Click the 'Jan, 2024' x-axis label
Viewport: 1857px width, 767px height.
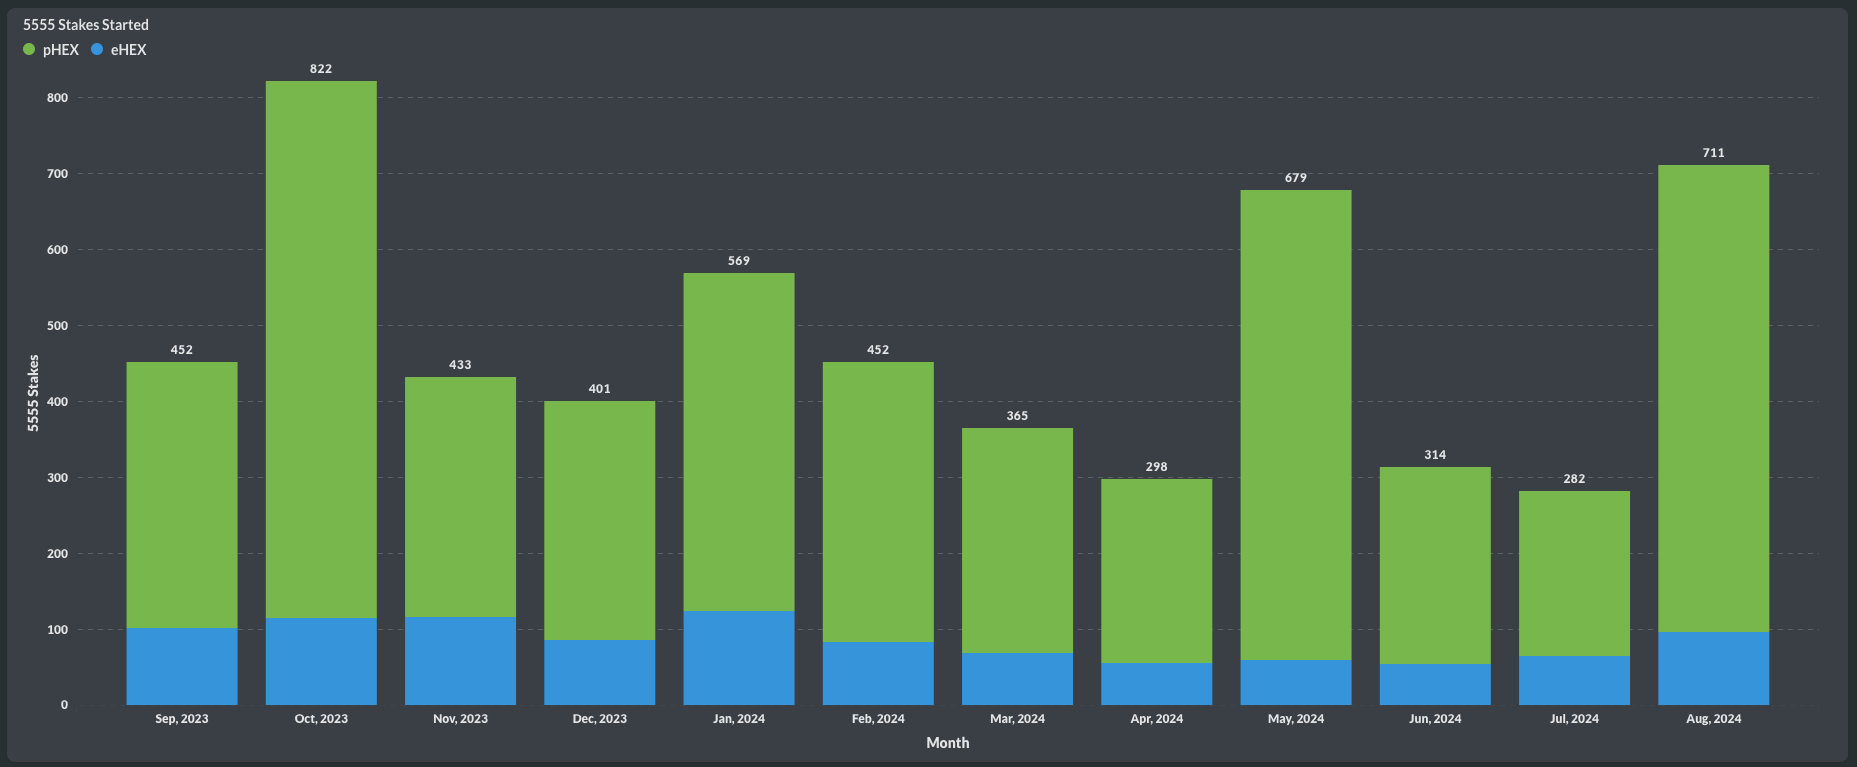tap(739, 719)
